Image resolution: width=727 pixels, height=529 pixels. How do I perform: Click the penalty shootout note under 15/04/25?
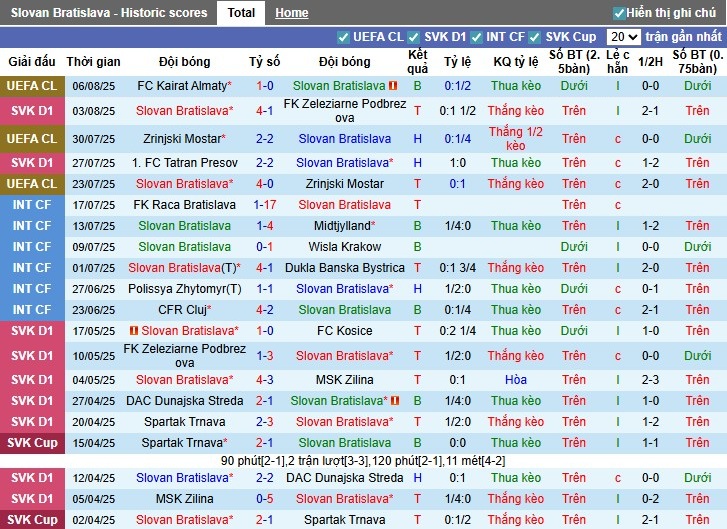(x=363, y=461)
